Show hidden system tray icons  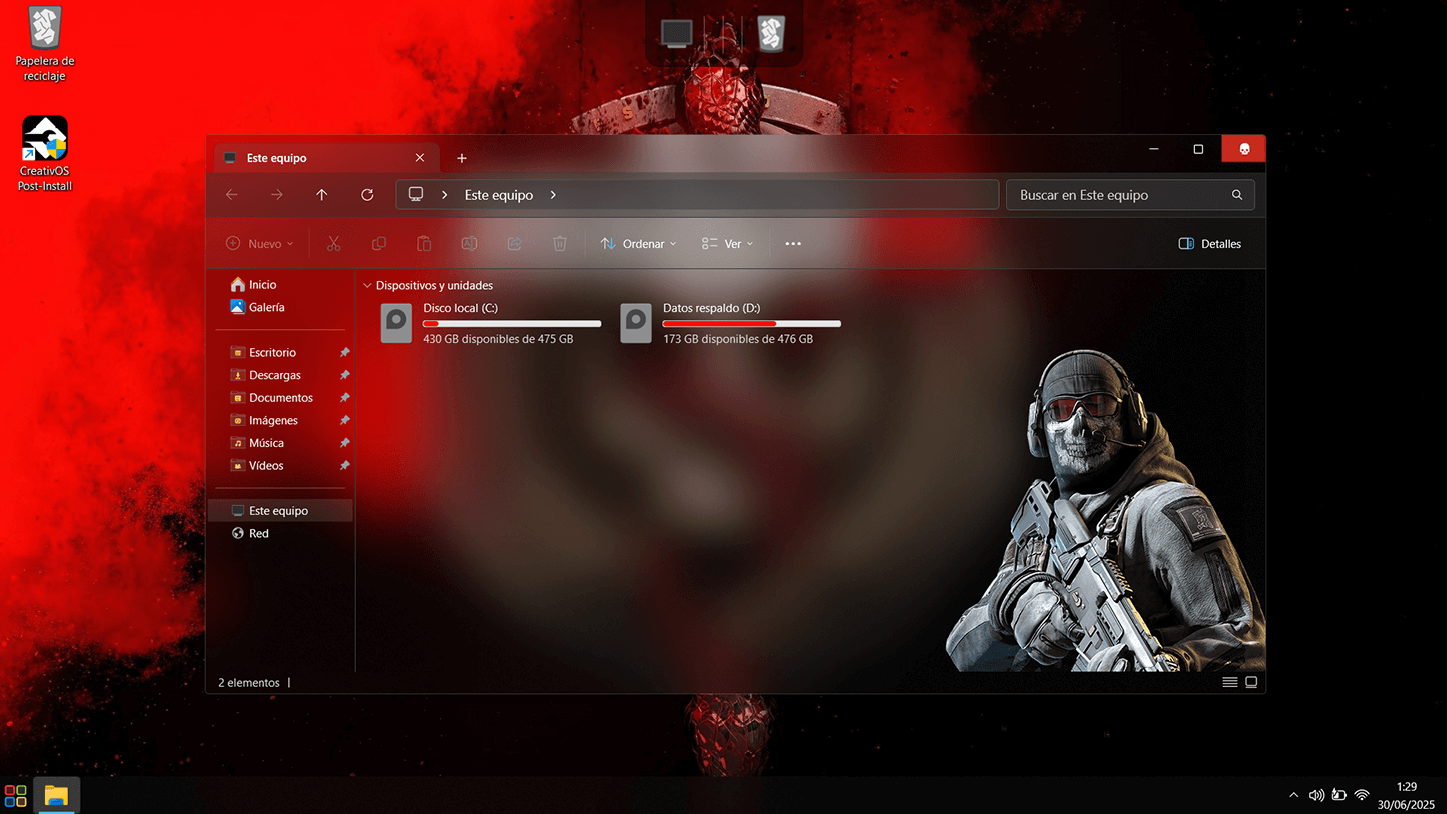(1293, 795)
